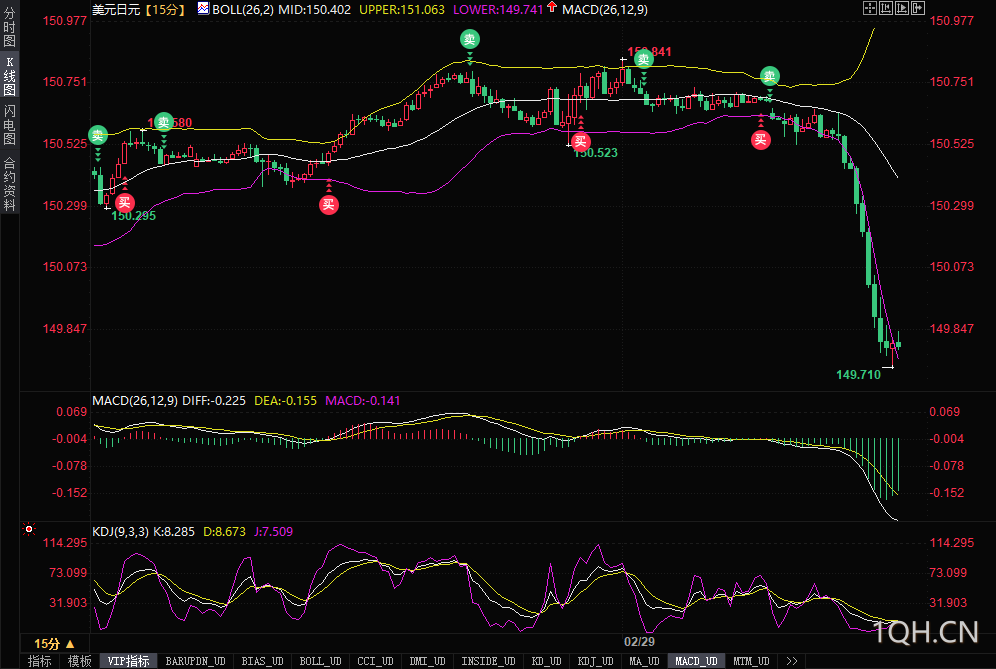Click the LOWER:149.741 value
This screenshot has width=996, height=669.
[x=498, y=10]
